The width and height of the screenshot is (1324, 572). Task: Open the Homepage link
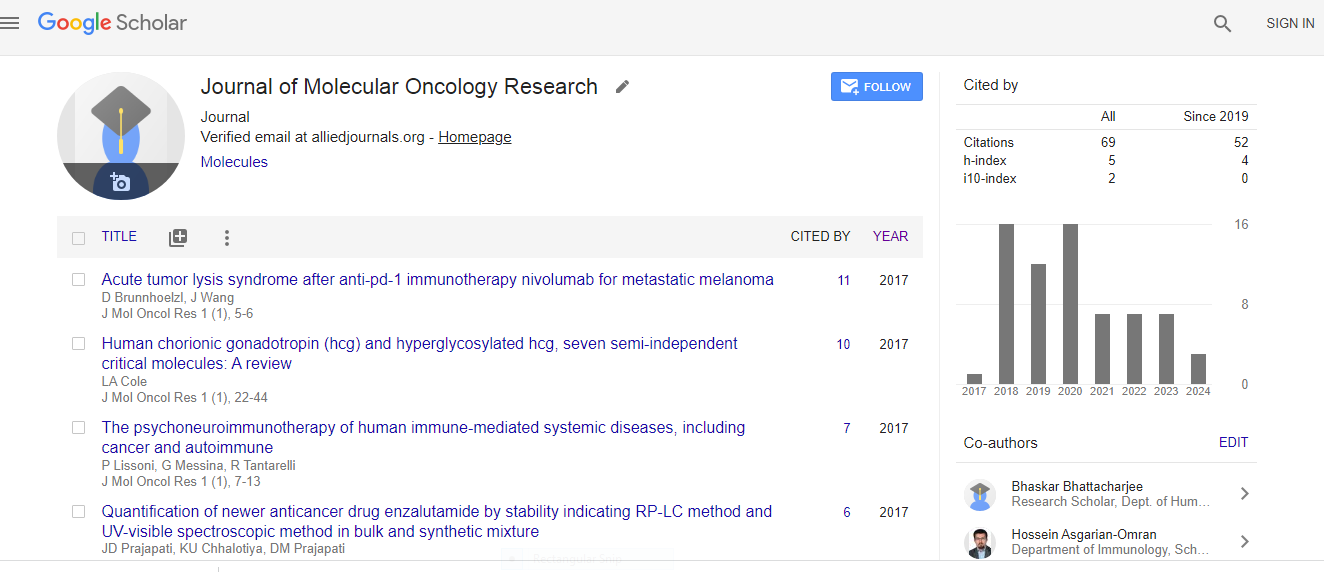pyautogui.click(x=474, y=137)
